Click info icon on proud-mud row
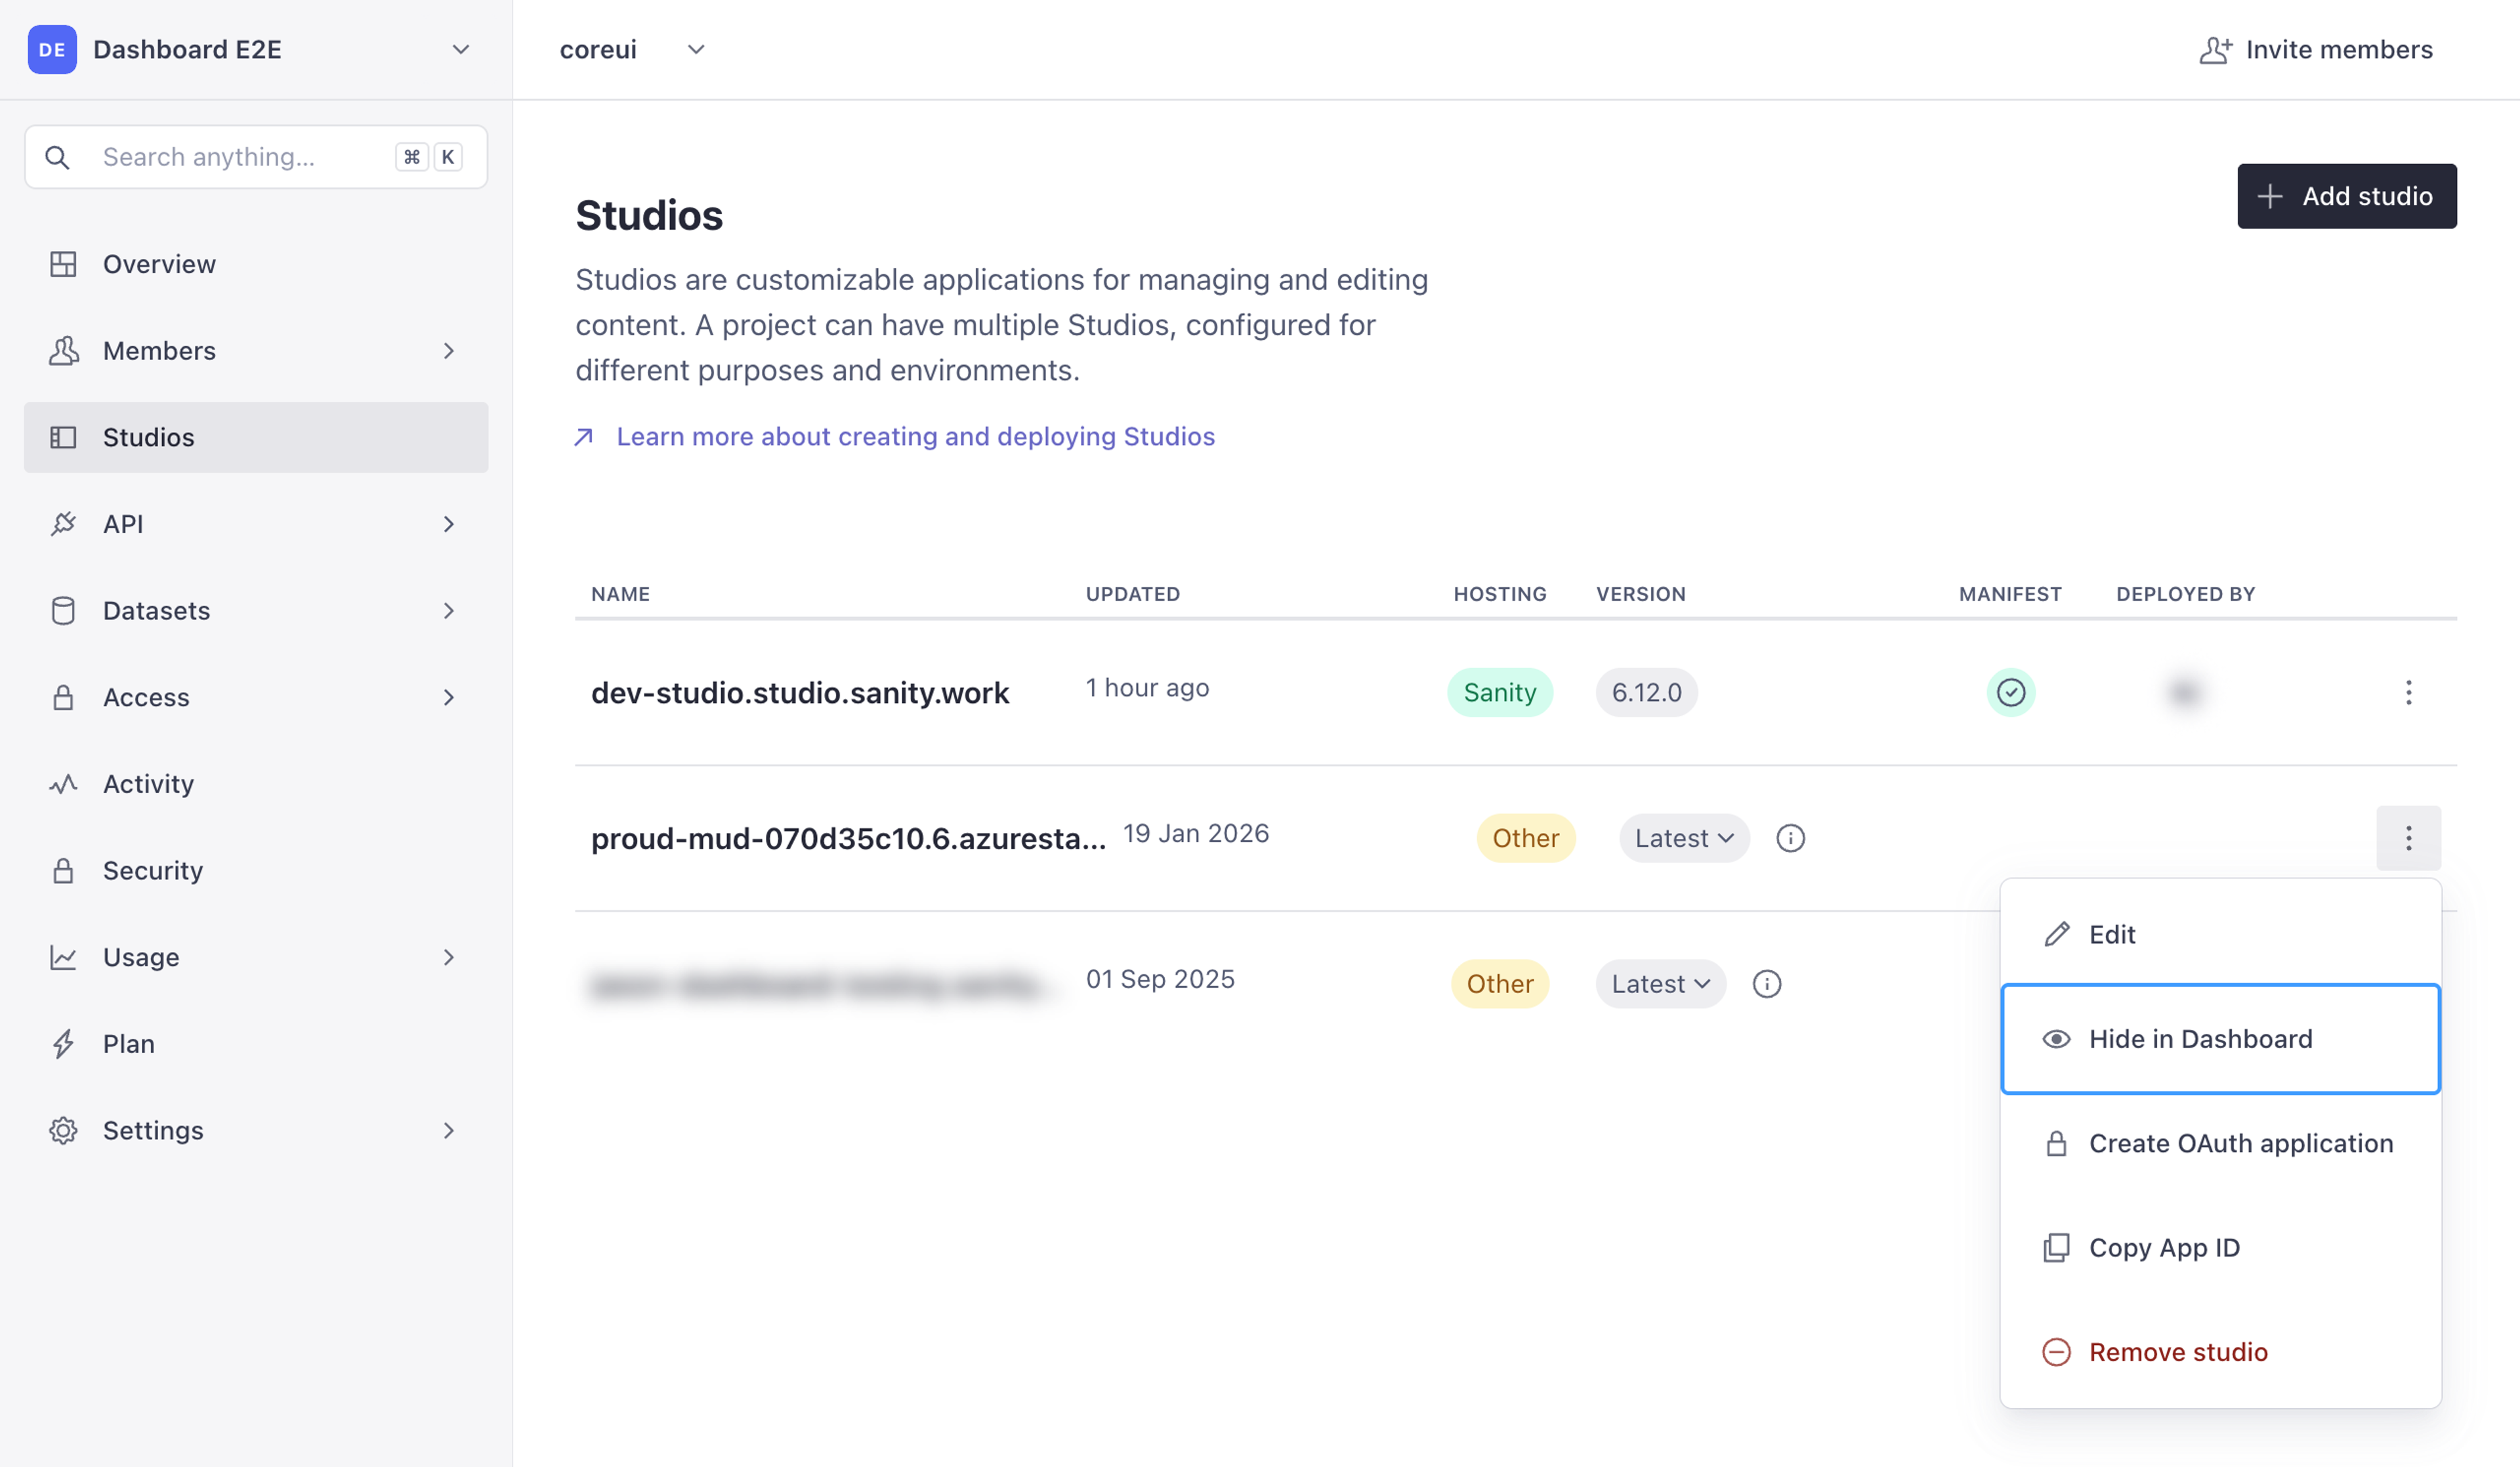This screenshot has width=2520, height=1467. pyautogui.click(x=1790, y=838)
